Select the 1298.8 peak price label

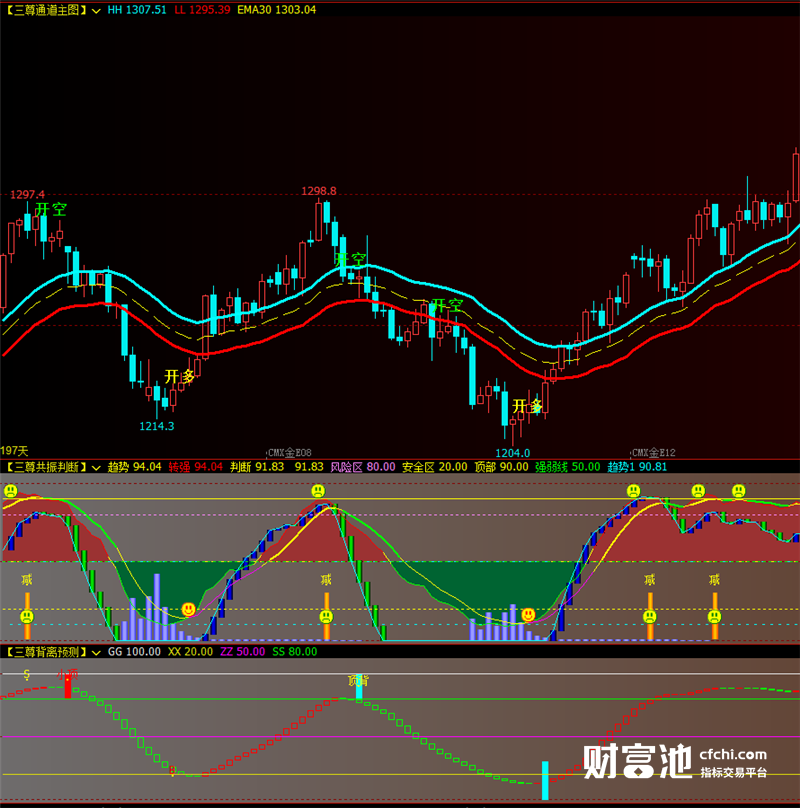coord(319,191)
